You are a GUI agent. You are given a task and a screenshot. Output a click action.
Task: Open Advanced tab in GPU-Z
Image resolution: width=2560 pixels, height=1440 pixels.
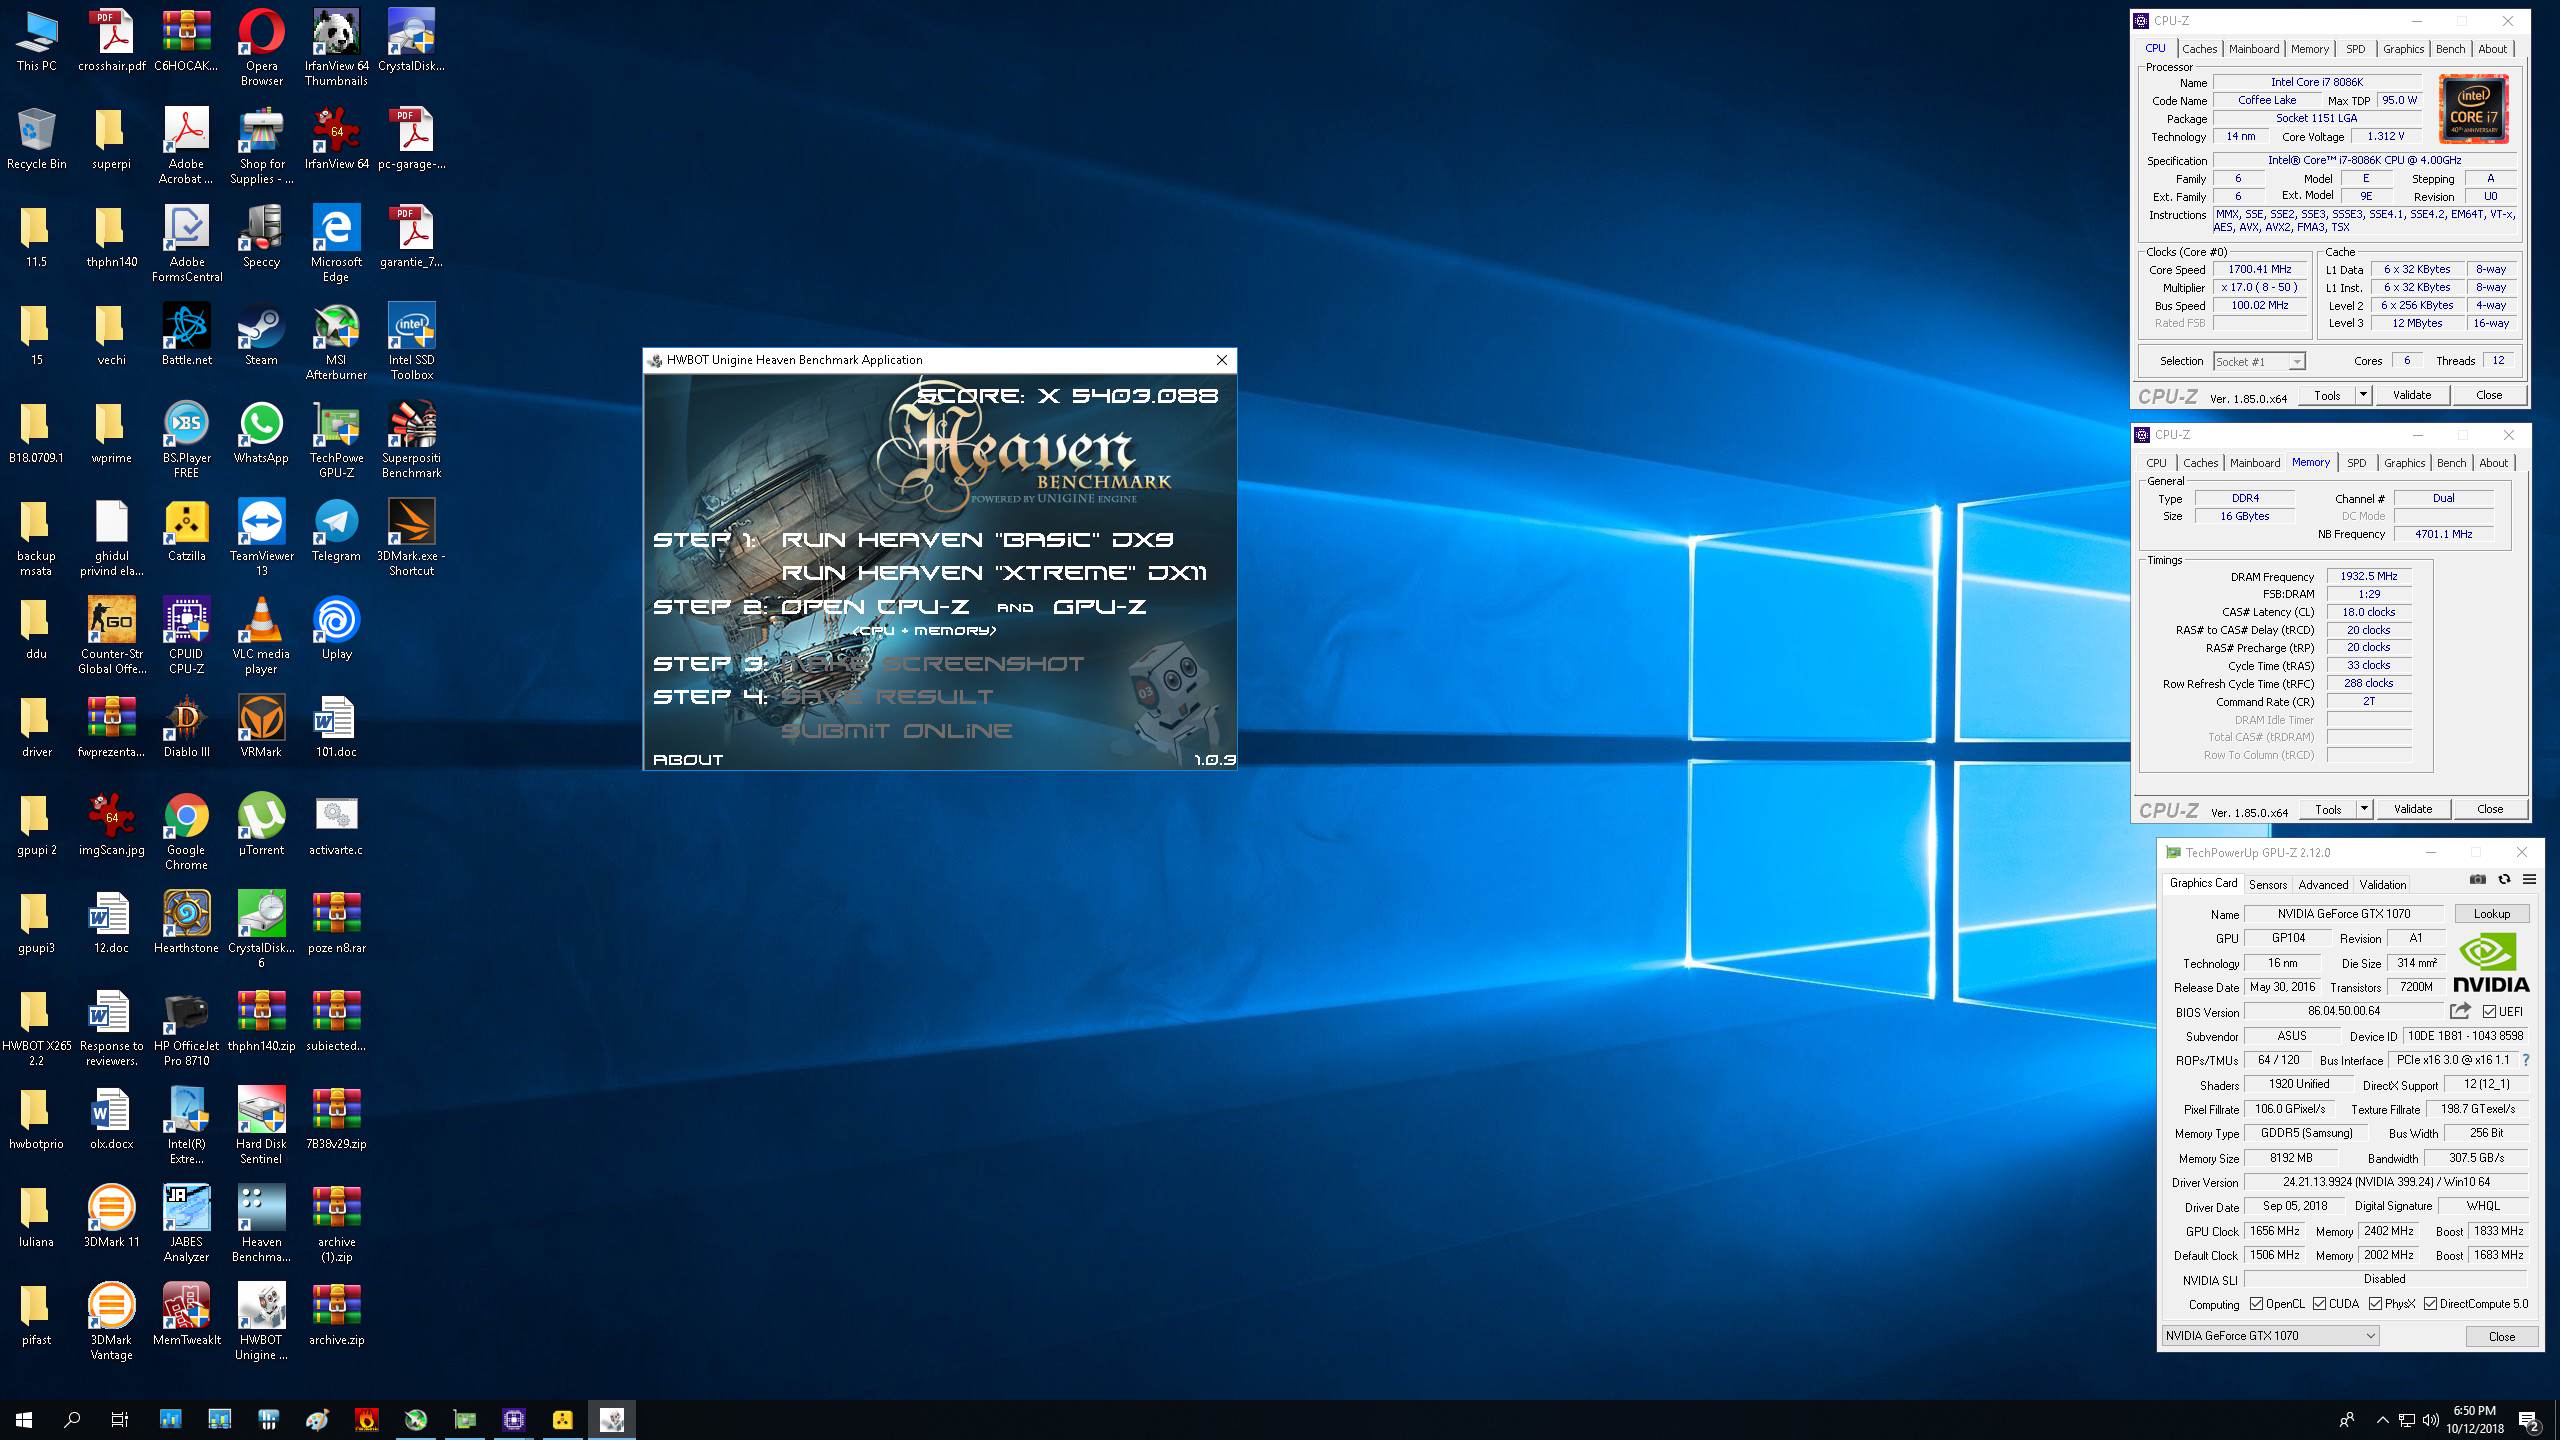click(2322, 884)
